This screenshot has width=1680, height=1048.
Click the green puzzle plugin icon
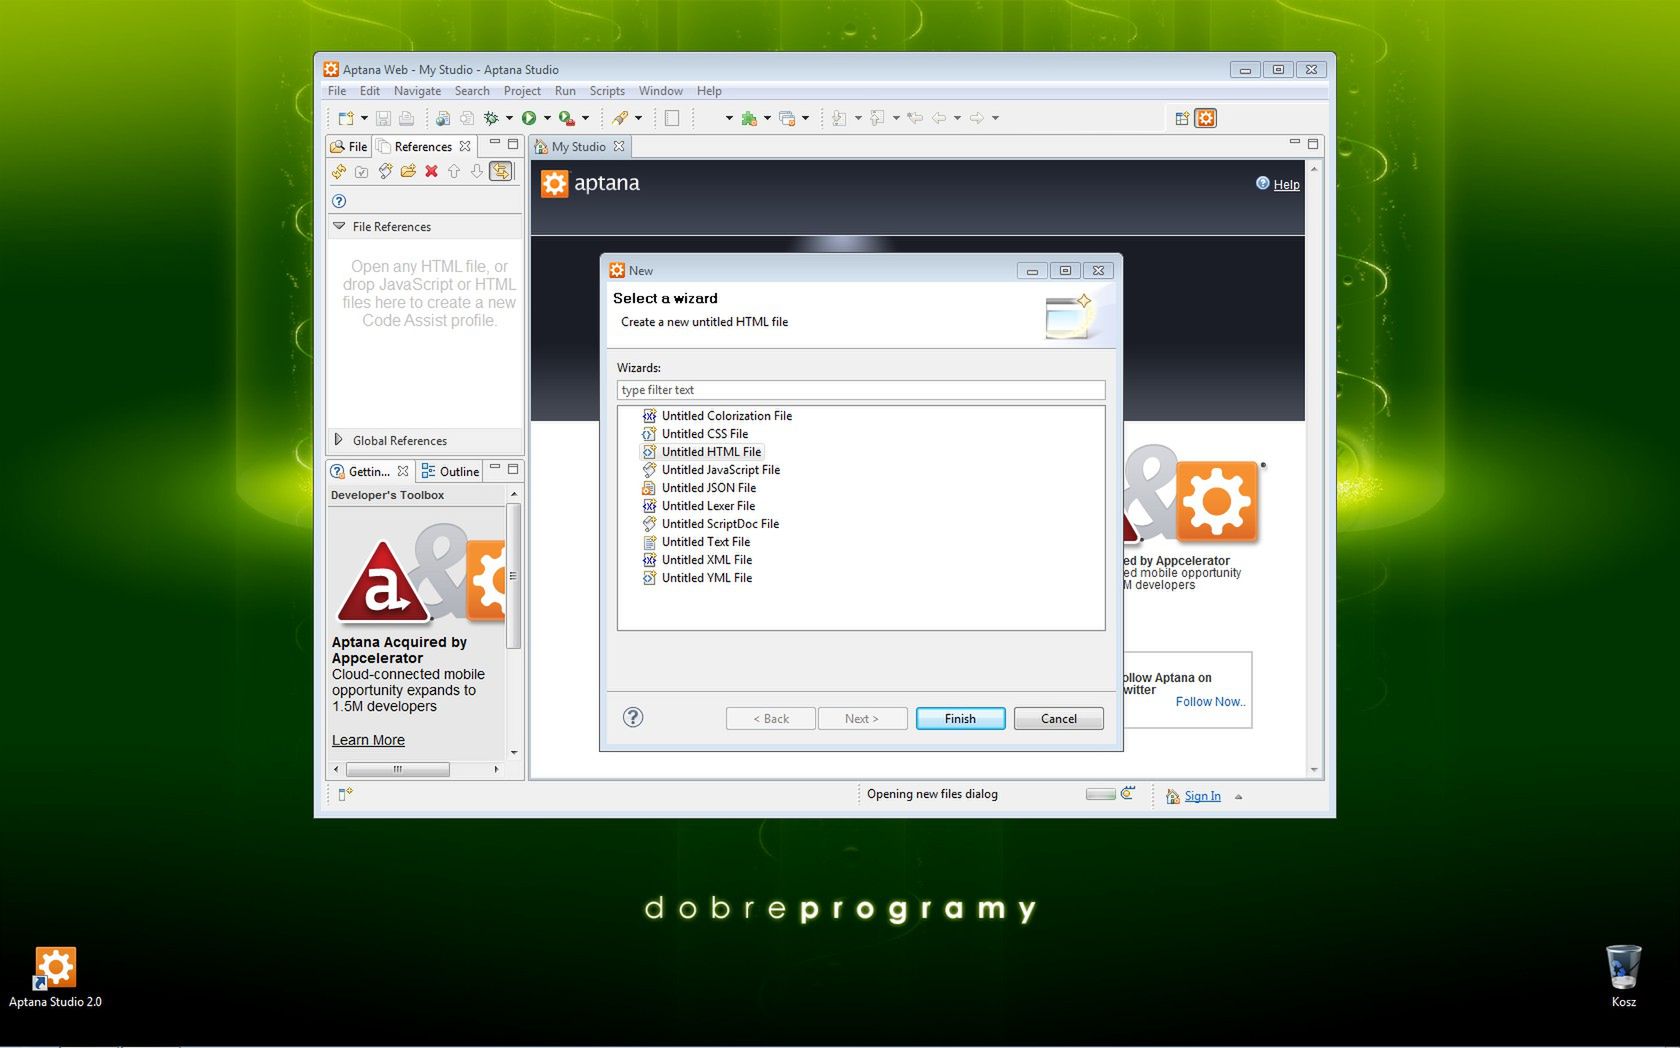click(x=749, y=118)
